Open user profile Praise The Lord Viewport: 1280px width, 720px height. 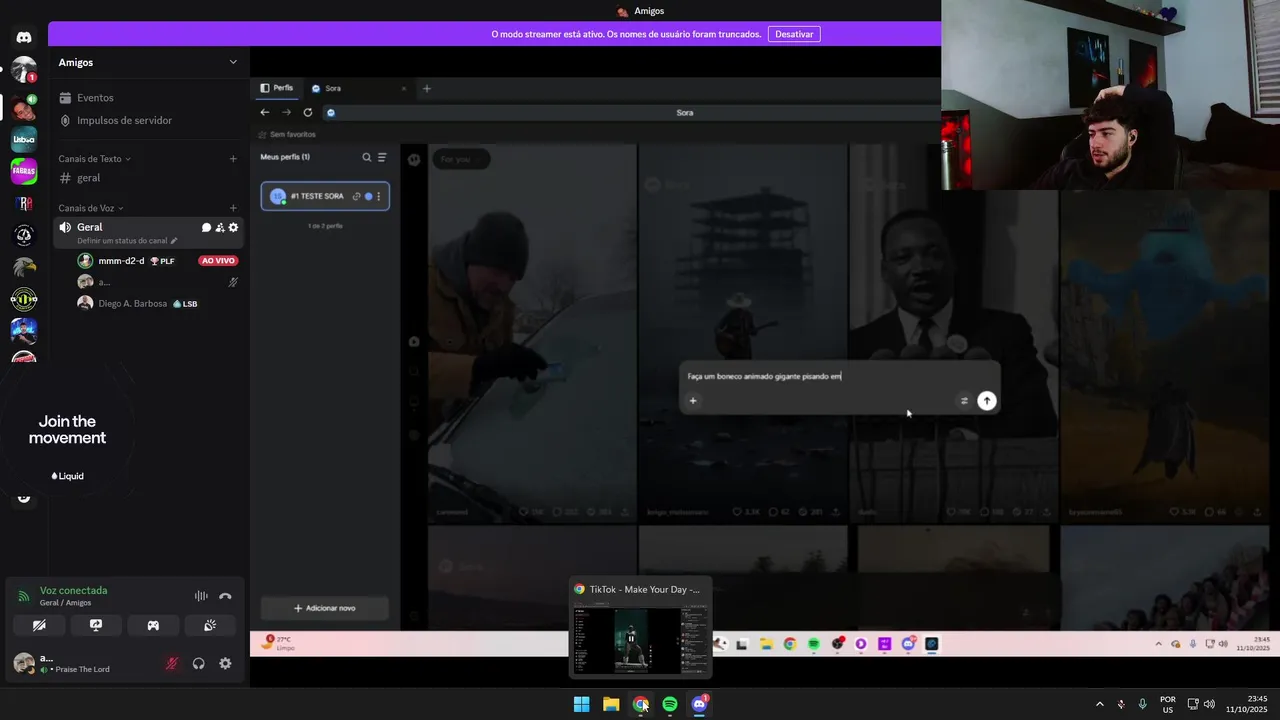pos(75,663)
